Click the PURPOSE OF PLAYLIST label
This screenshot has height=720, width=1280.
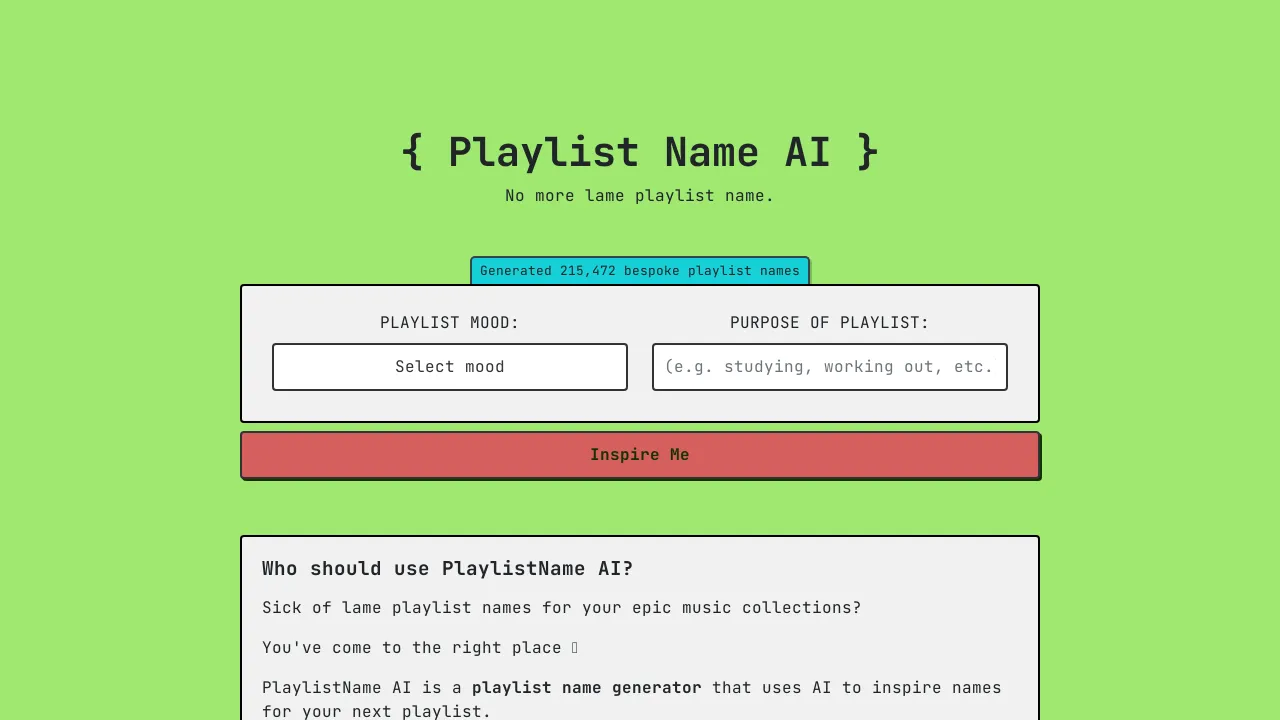click(830, 323)
